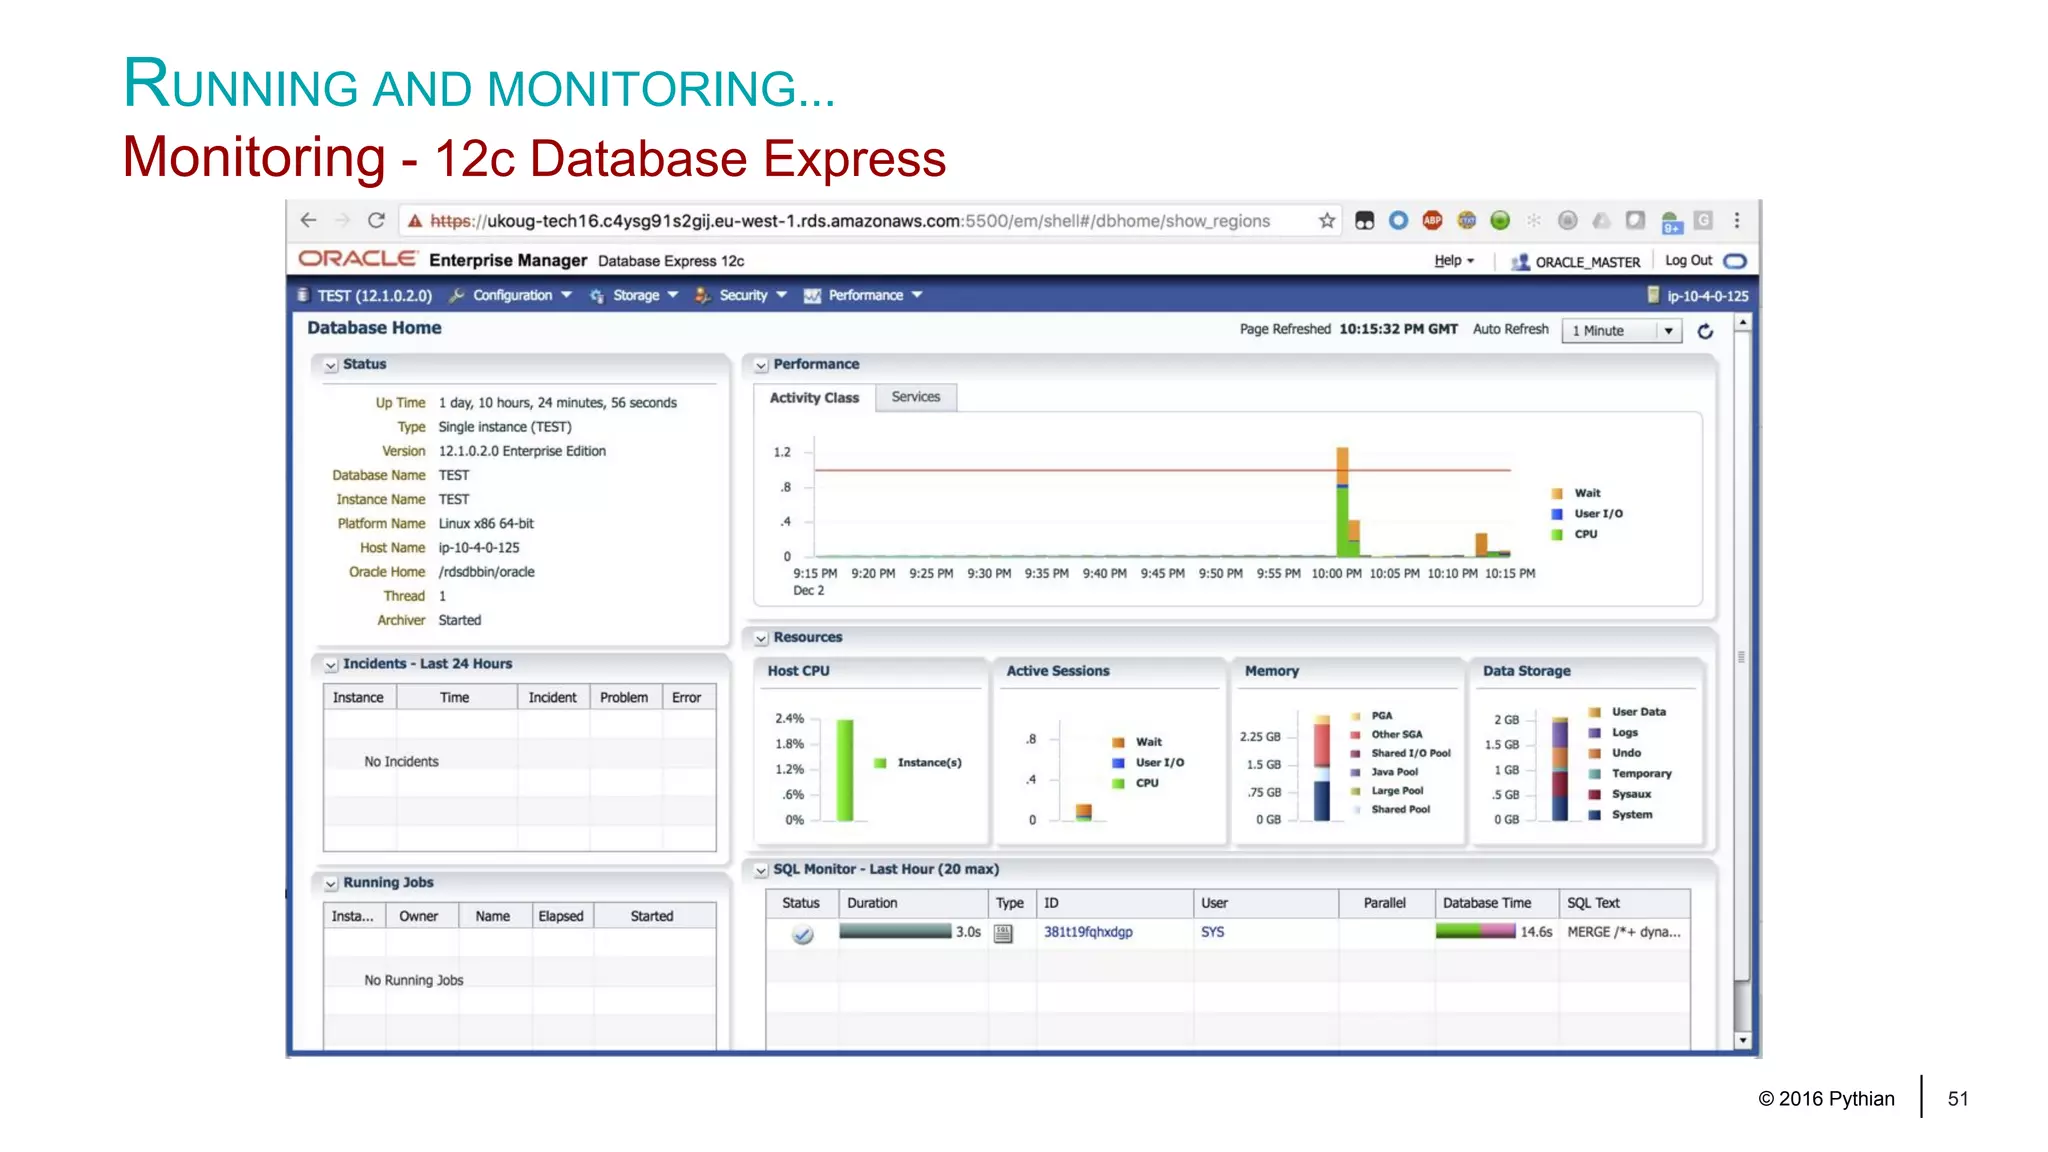The height and width of the screenshot is (1152, 2048).
Task: Collapse the Resources section
Action: pos(761,638)
